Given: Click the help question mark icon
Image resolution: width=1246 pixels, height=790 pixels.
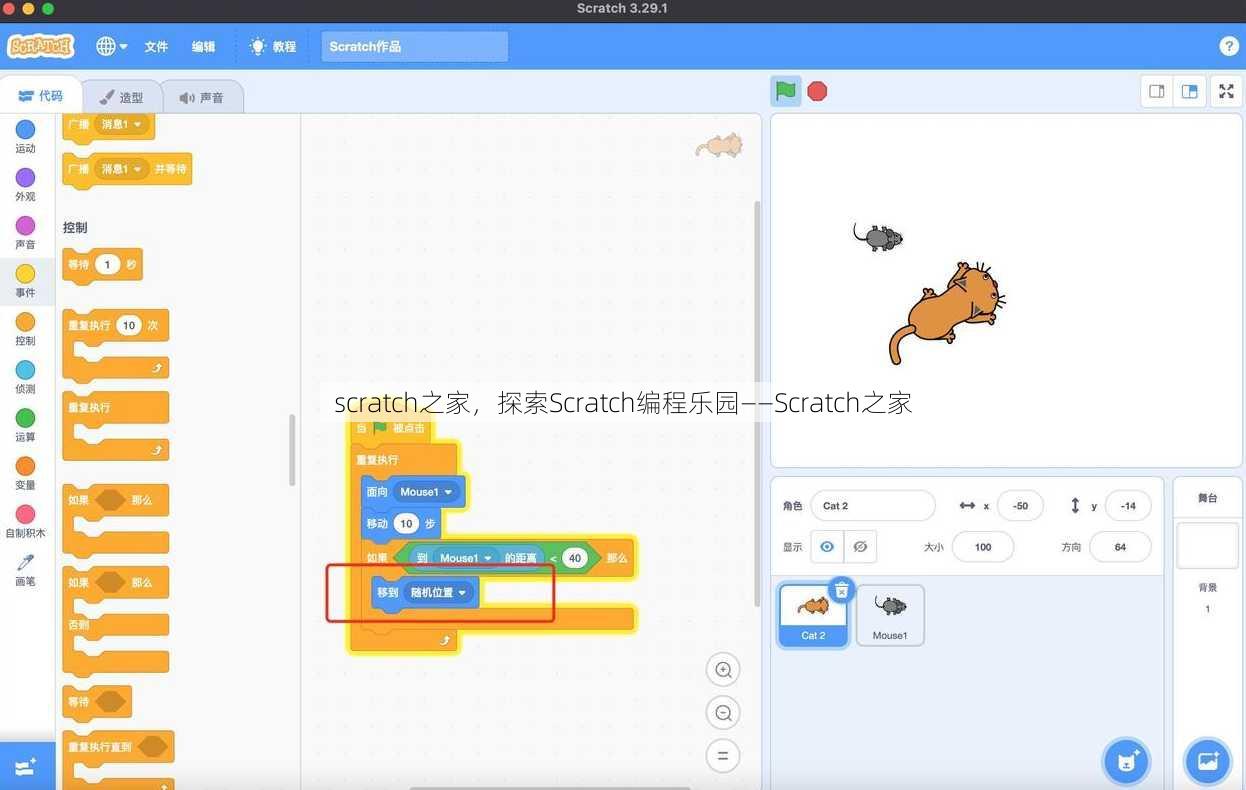Looking at the screenshot, I should (x=1229, y=46).
